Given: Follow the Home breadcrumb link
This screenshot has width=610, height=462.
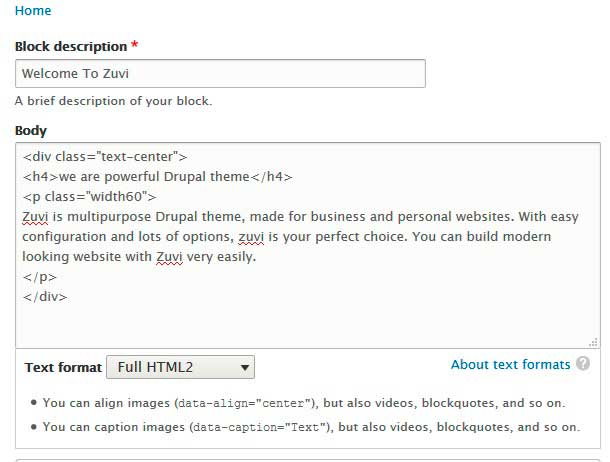Looking at the screenshot, I should [x=33, y=11].
